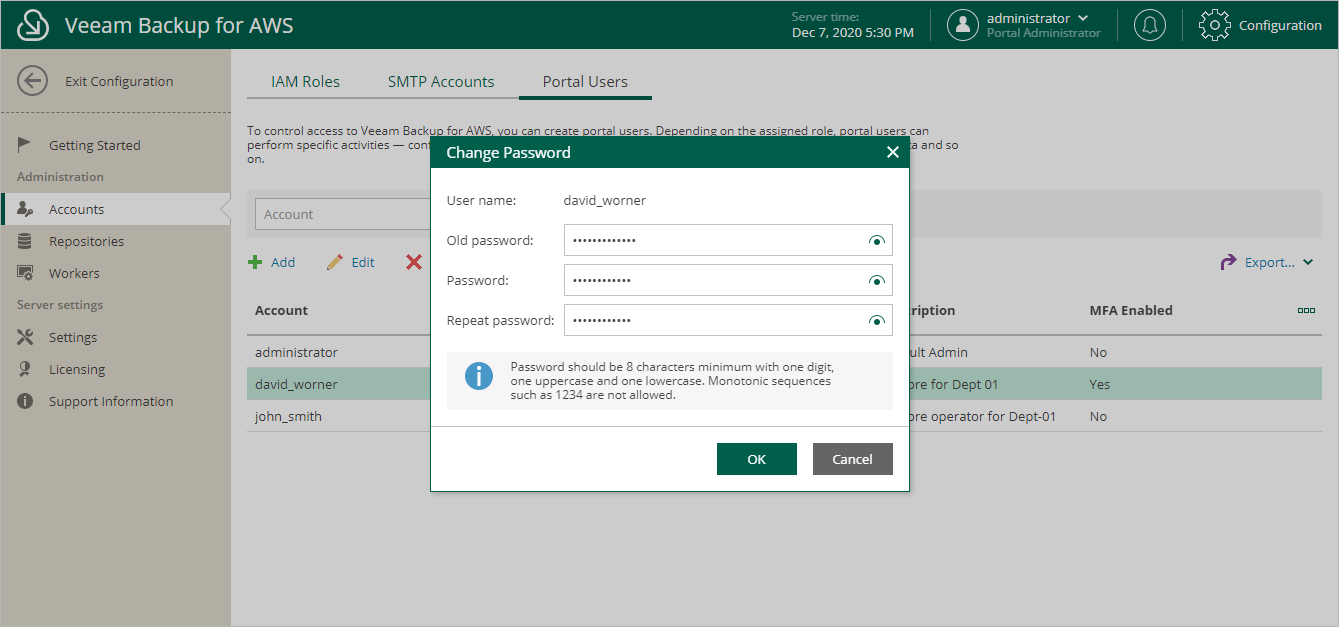Click the david_worner user name in dialog
This screenshot has height=627, width=1339.
tap(605, 200)
